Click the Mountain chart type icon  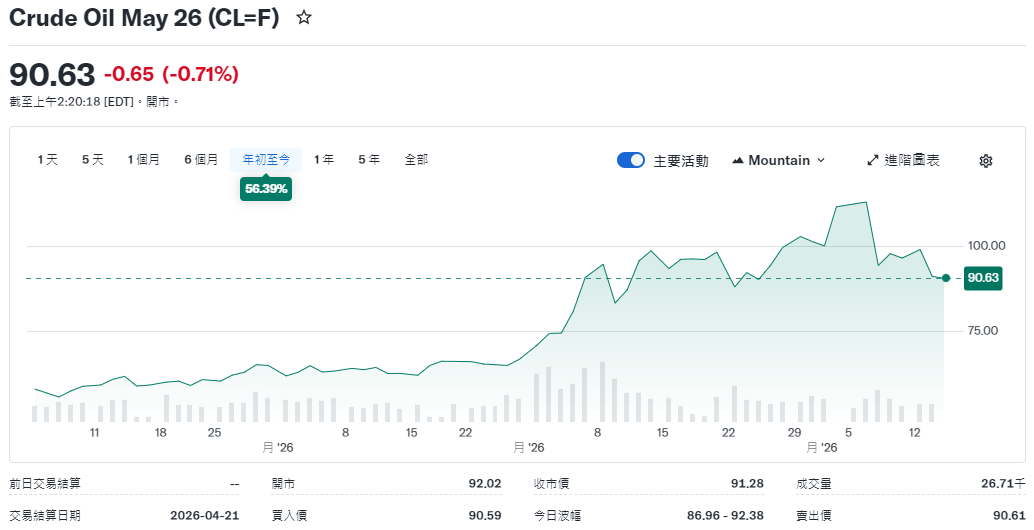pyautogui.click(x=738, y=160)
